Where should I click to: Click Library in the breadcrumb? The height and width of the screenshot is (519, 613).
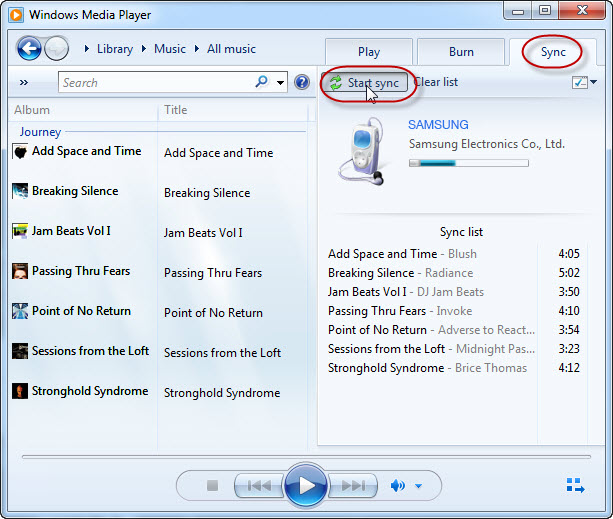point(115,49)
